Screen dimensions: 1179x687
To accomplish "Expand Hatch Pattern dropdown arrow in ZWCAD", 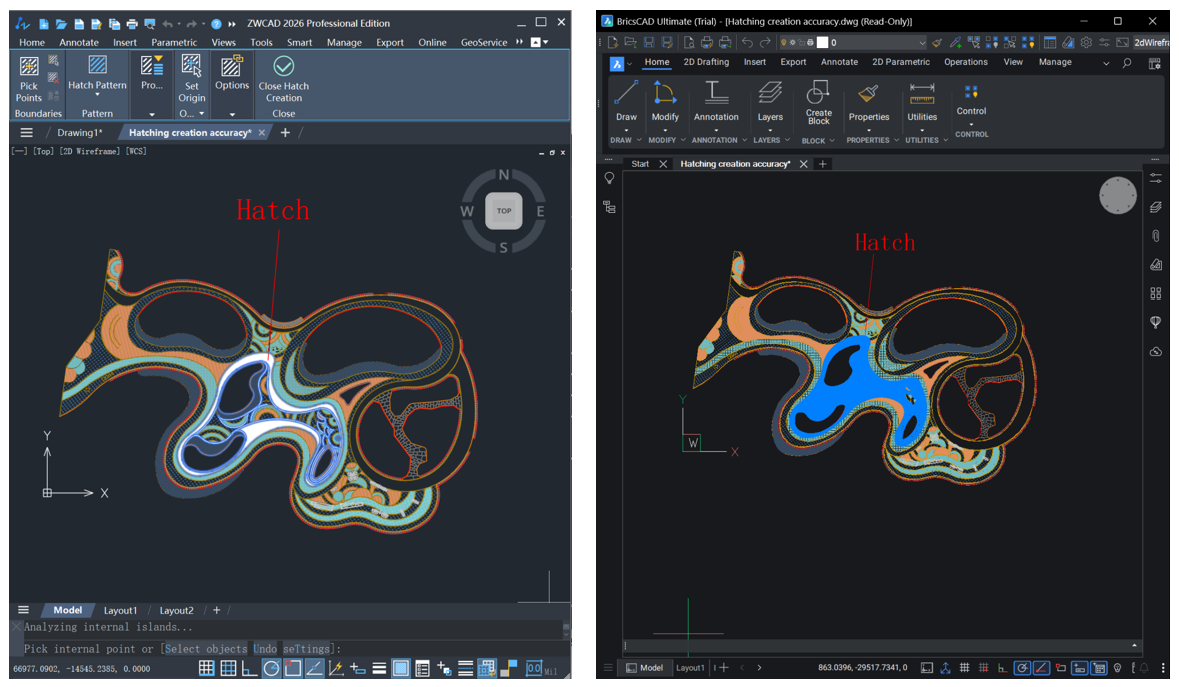I will [x=97, y=95].
